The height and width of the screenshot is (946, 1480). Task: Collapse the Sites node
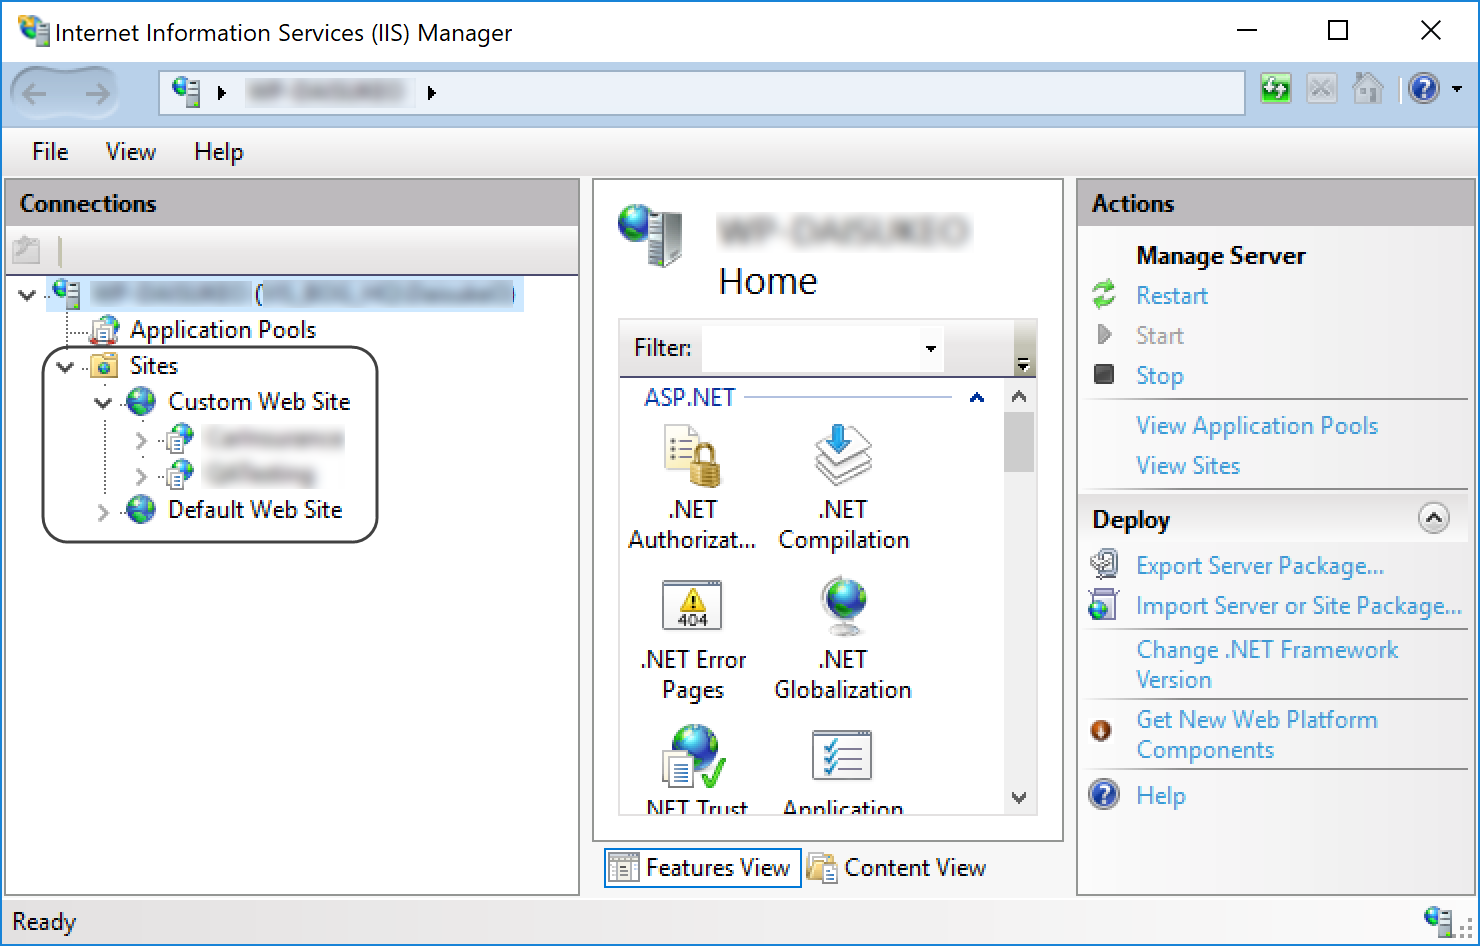(66, 366)
